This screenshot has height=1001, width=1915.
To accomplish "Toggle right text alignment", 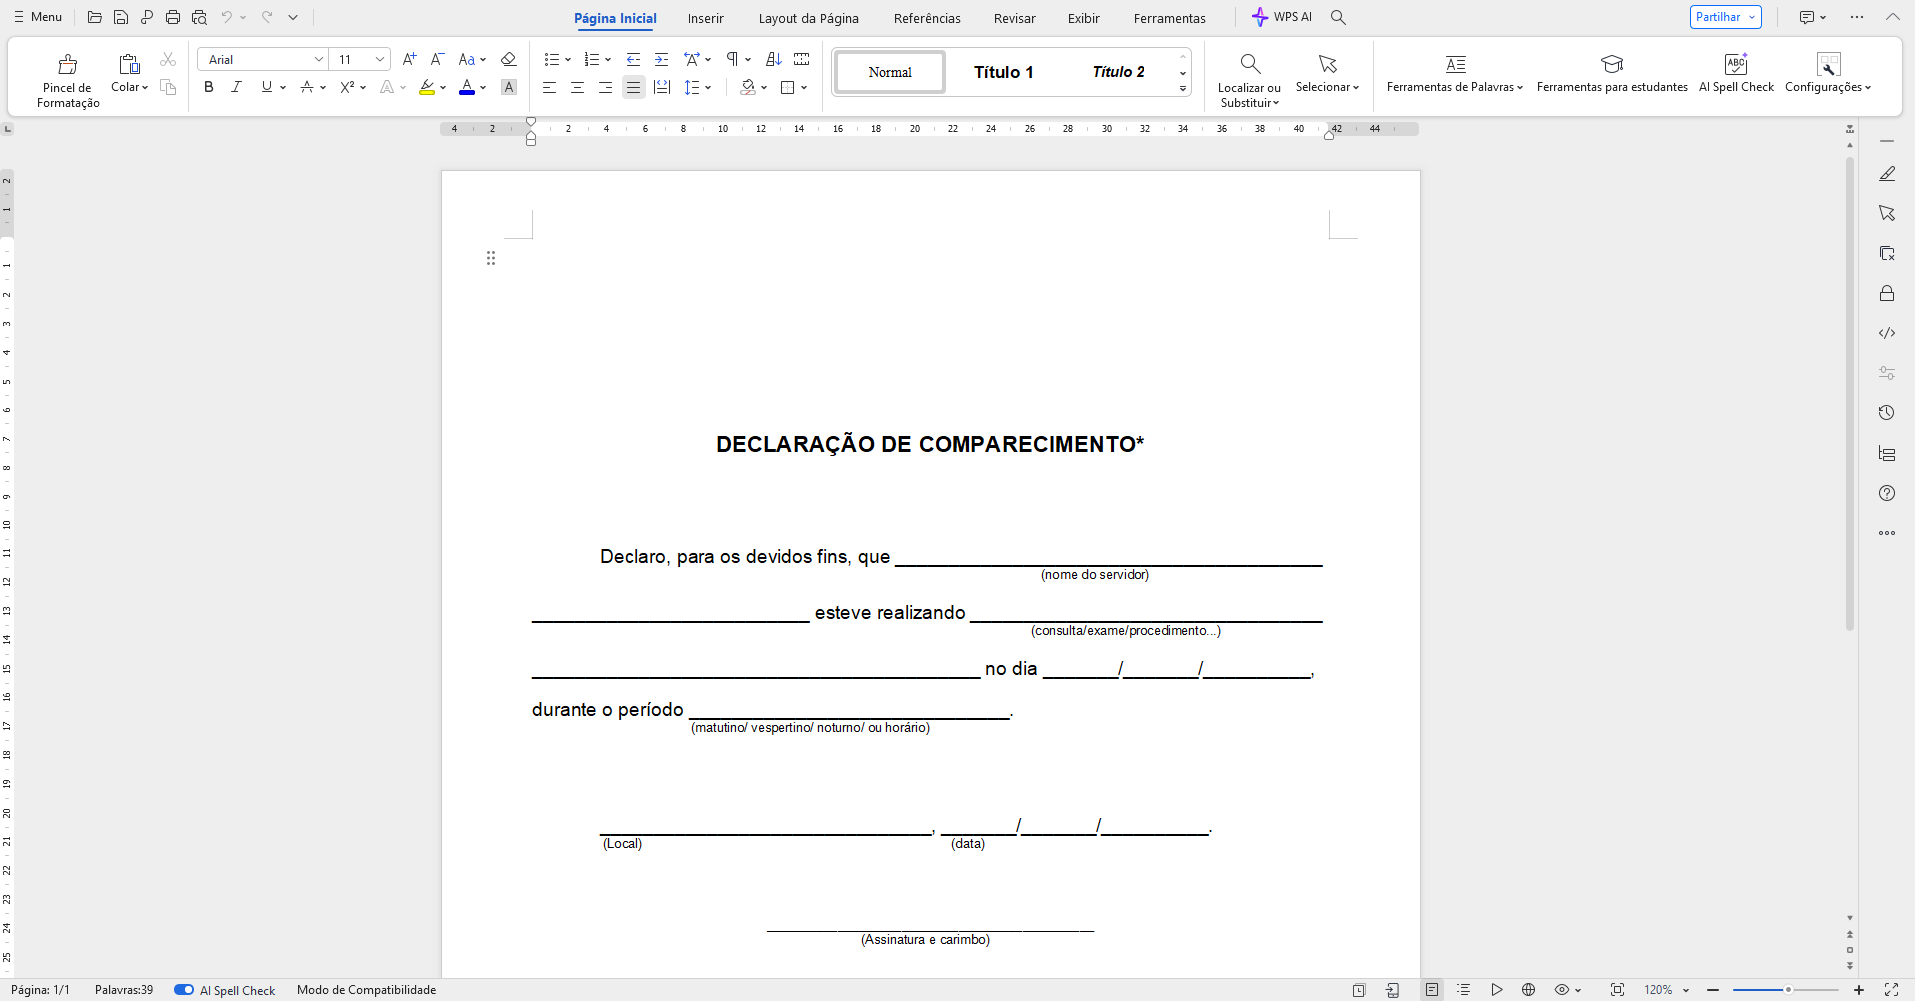I will [605, 88].
